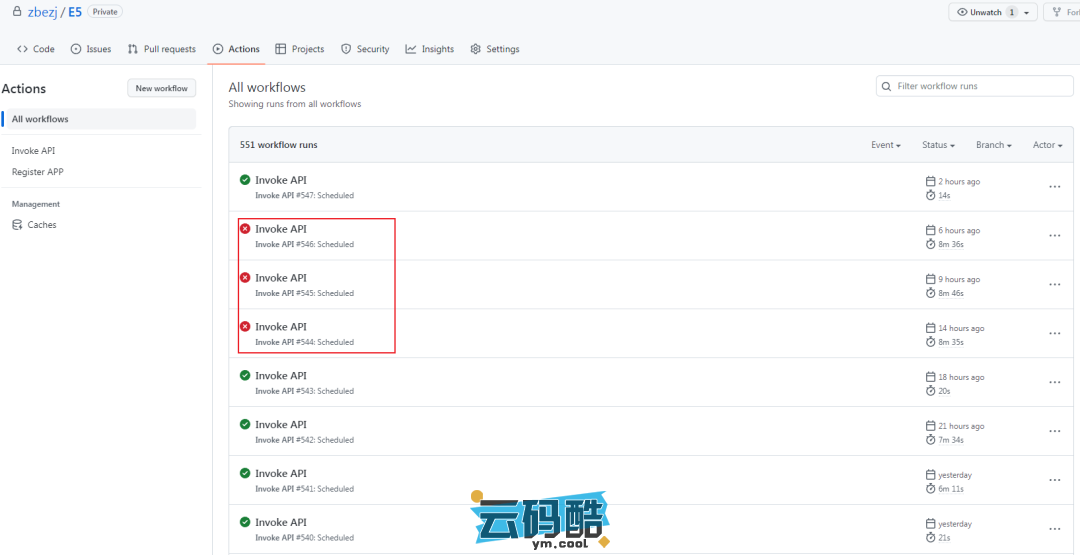The image size is (1080, 555).
Task: Open the three-dot menu for run #547
Action: tap(1054, 187)
